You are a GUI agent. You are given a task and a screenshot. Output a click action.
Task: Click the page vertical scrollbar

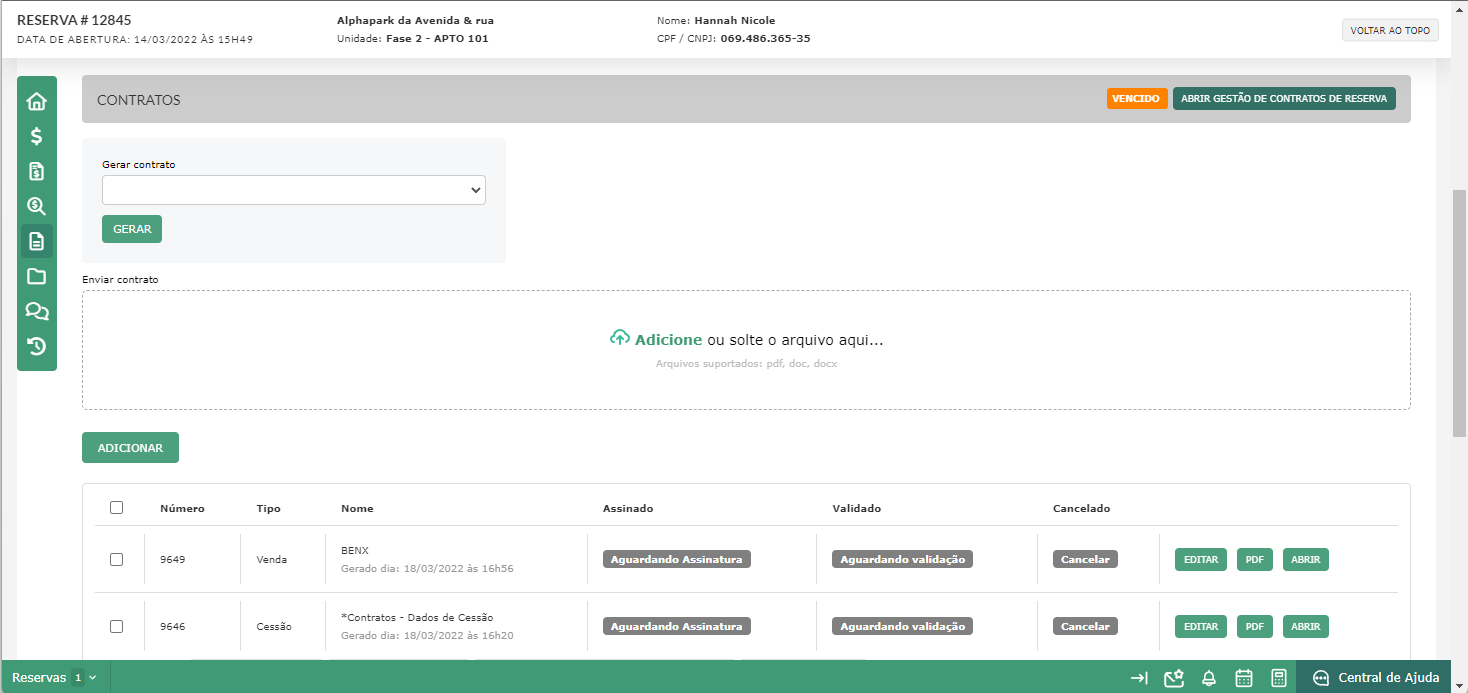[1459, 314]
